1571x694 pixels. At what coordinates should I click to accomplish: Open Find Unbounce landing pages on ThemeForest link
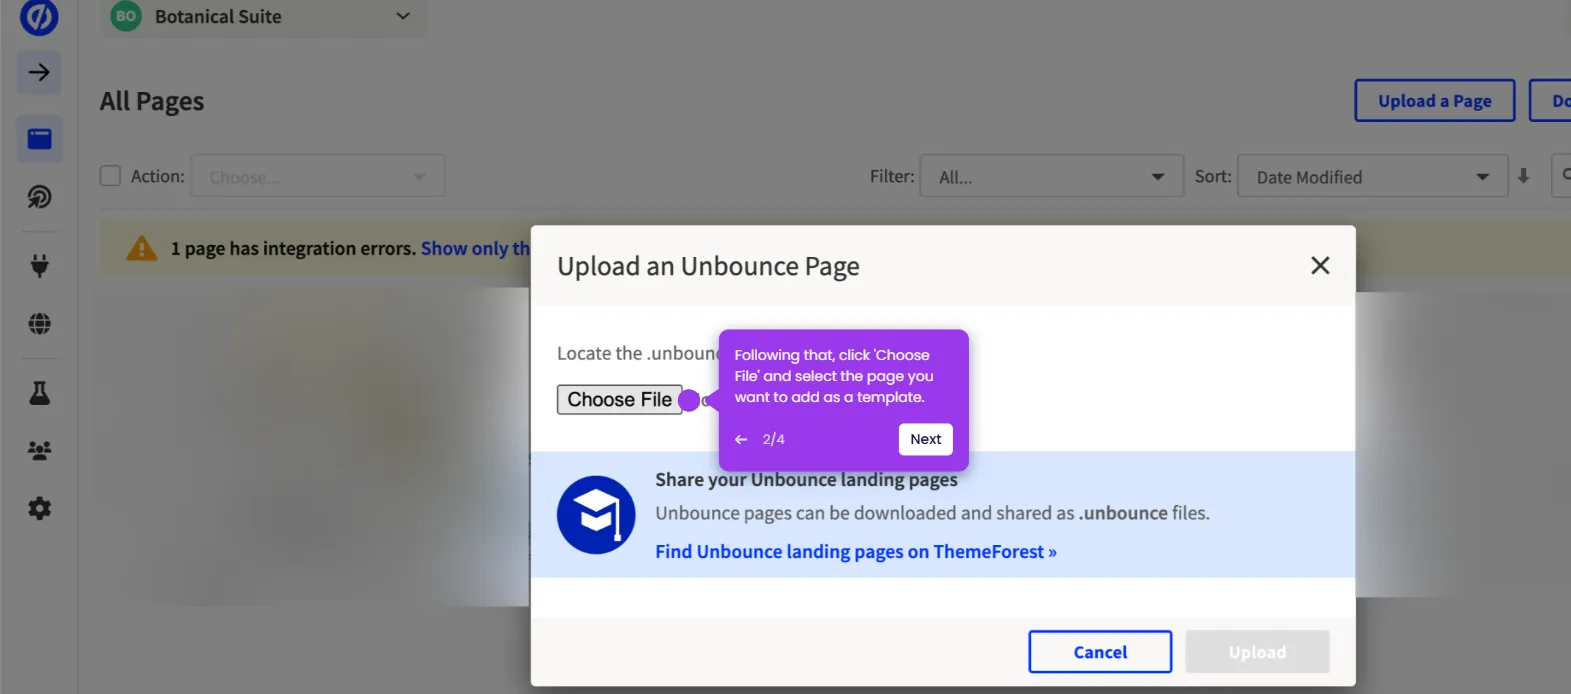click(856, 551)
